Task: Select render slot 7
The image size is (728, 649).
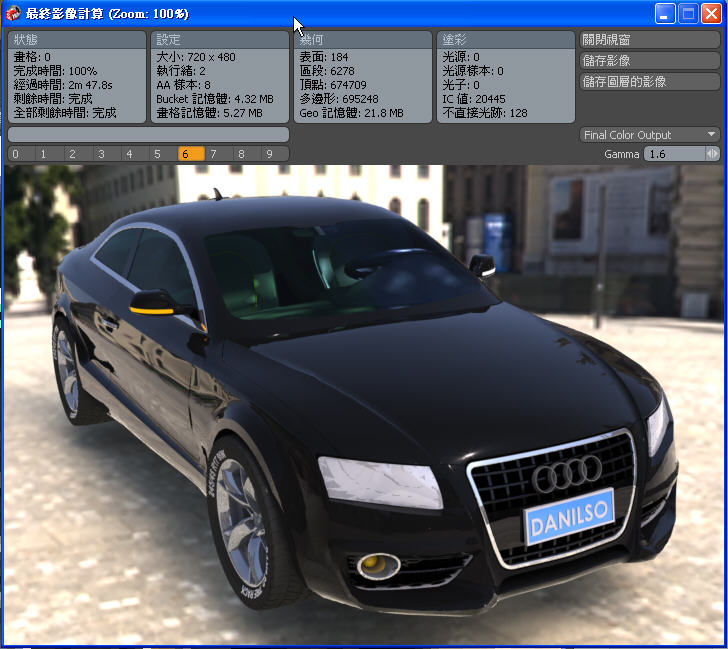Action: point(219,154)
